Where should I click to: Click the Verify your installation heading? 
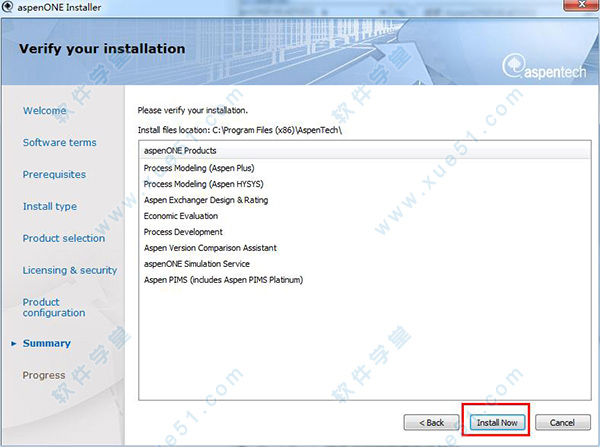click(x=102, y=49)
